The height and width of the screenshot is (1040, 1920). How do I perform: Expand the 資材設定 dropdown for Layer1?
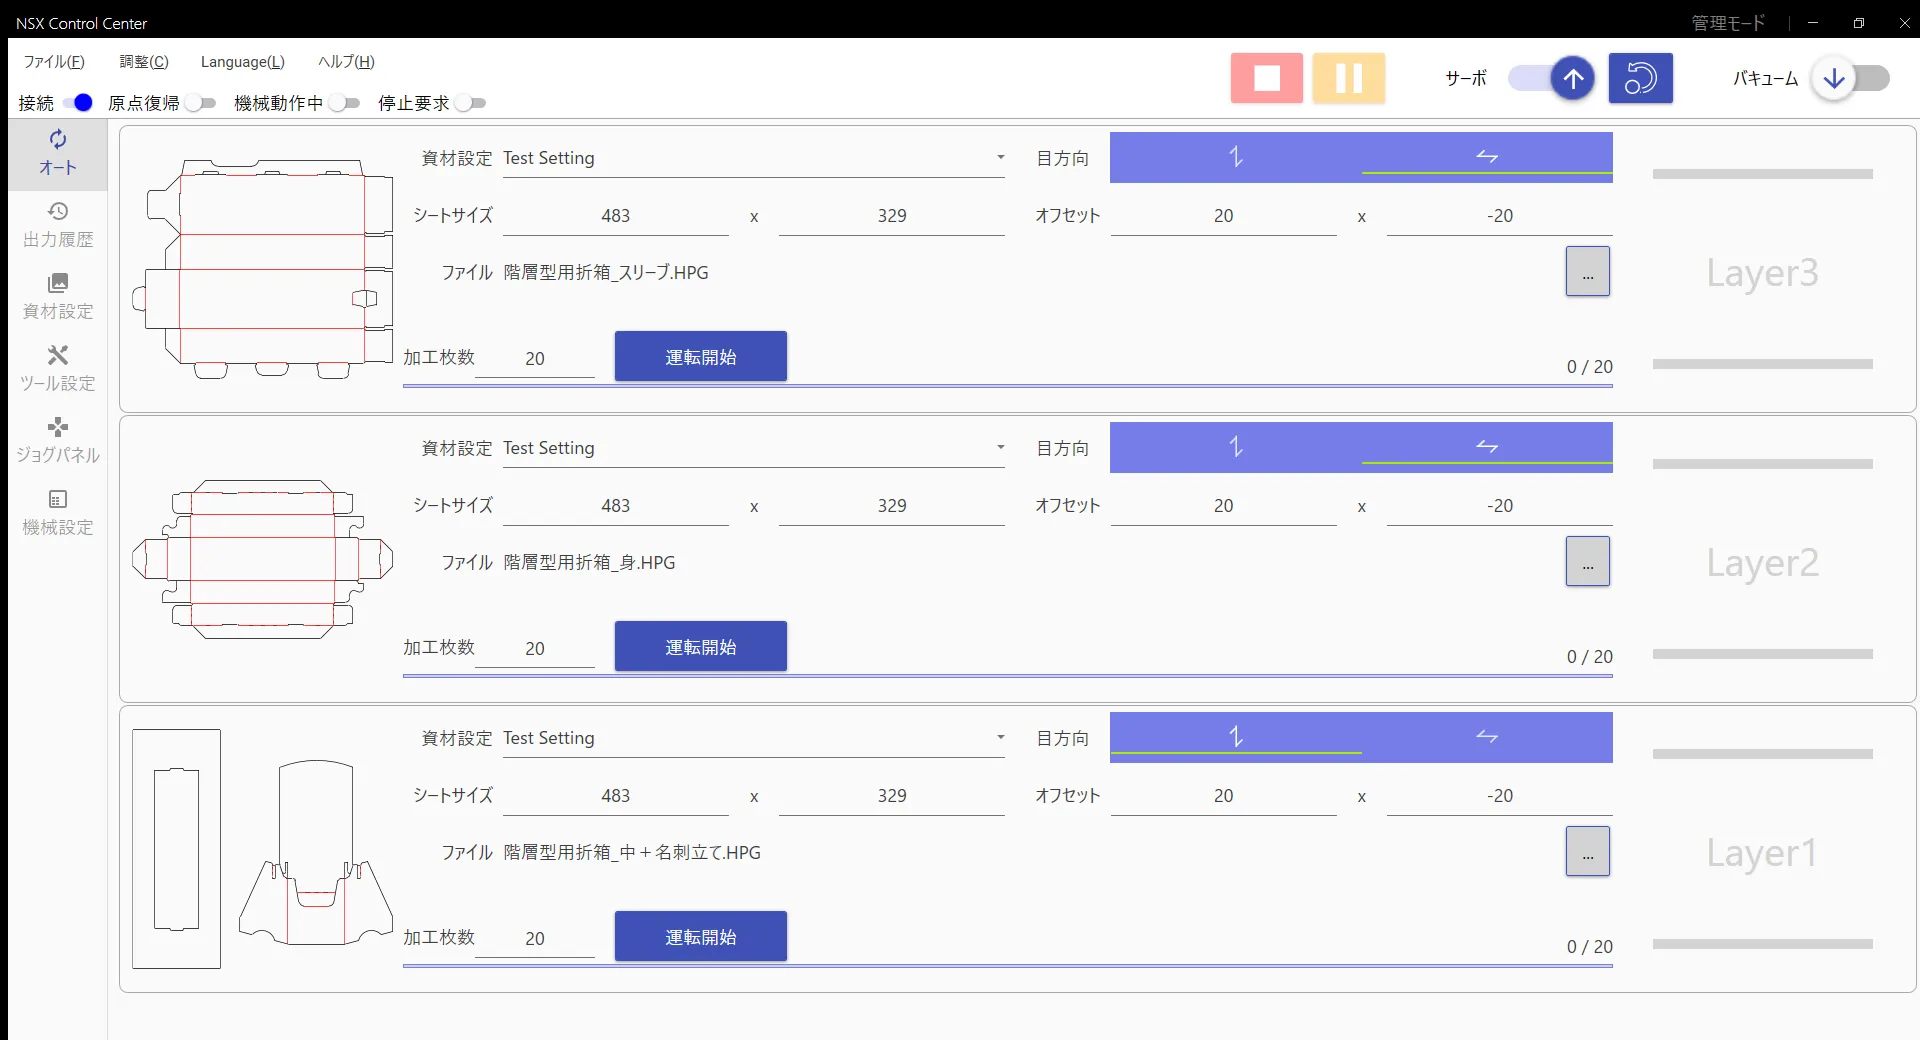pyautogui.click(x=1000, y=738)
